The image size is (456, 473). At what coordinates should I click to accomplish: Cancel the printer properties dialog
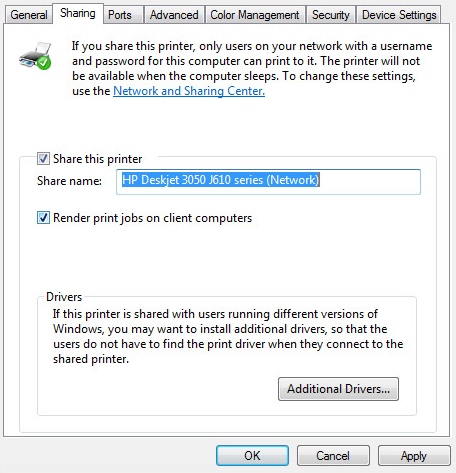coord(333,456)
